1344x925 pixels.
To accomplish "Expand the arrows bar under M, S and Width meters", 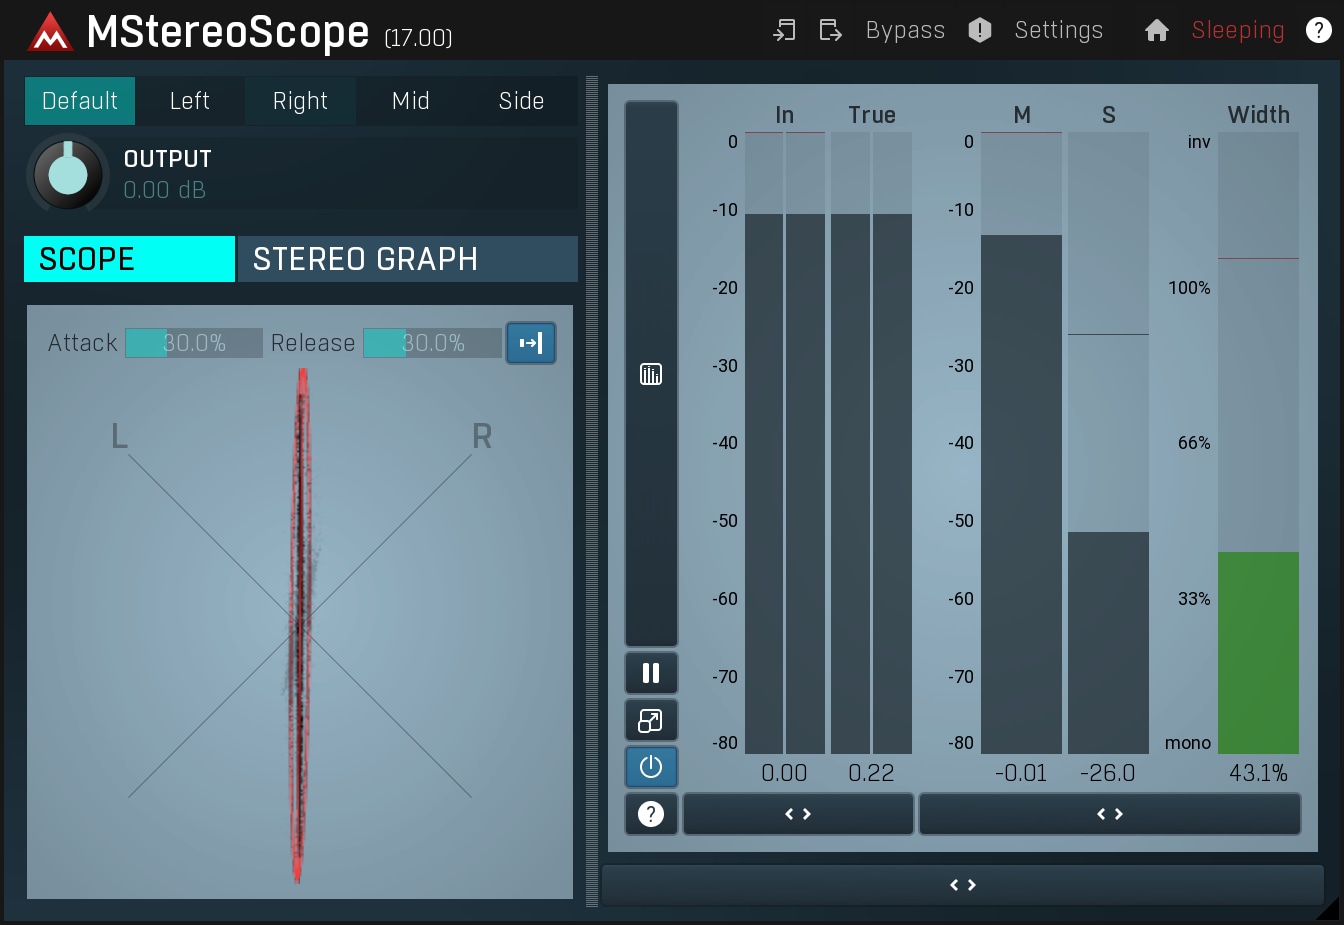I will click(x=1110, y=814).
